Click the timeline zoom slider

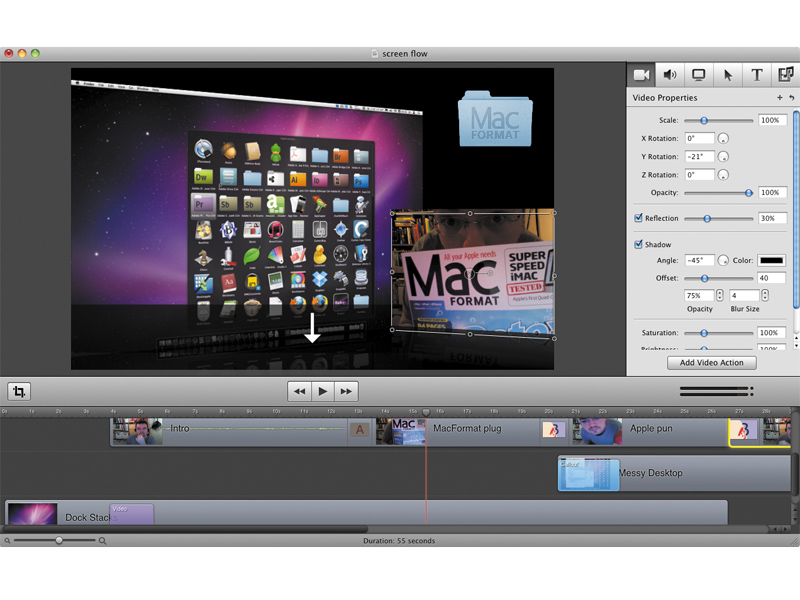pos(55,540)
